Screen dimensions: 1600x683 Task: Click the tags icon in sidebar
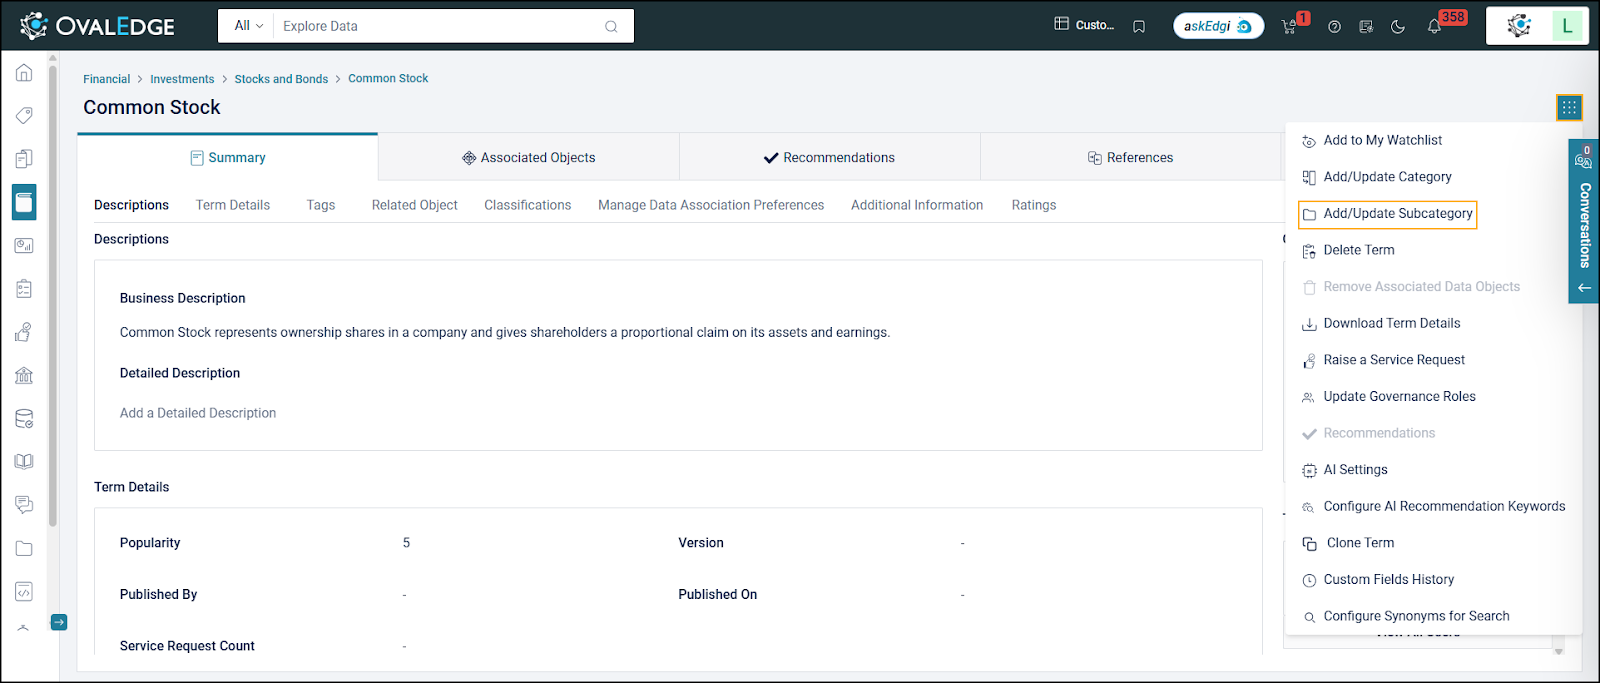pos(24,116)
